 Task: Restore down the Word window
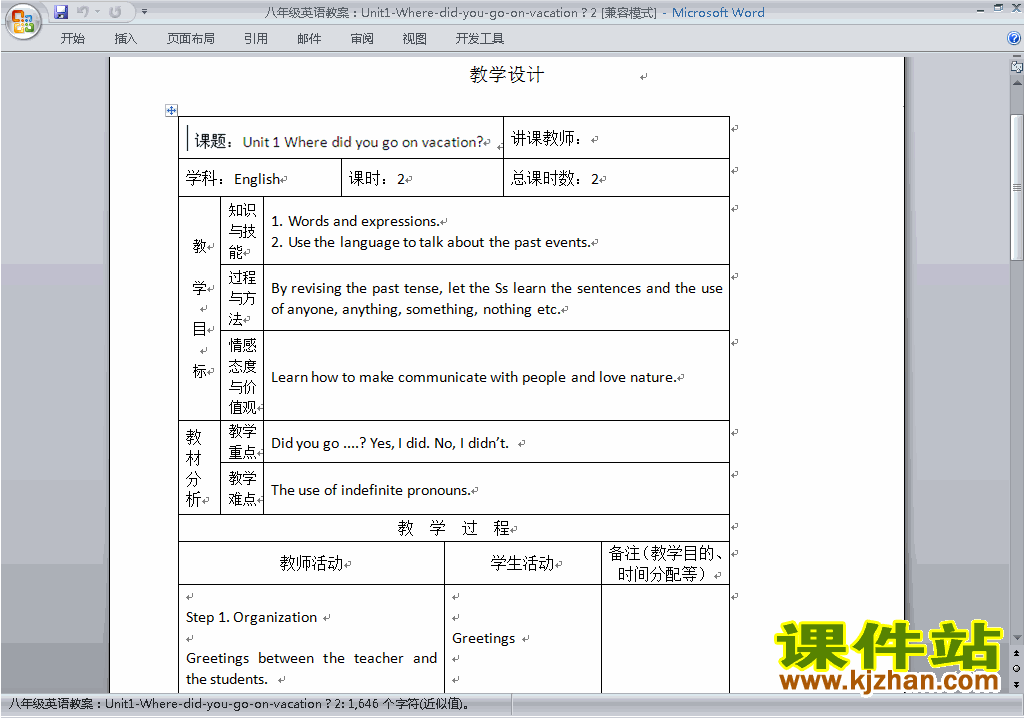tap(998, 8)
